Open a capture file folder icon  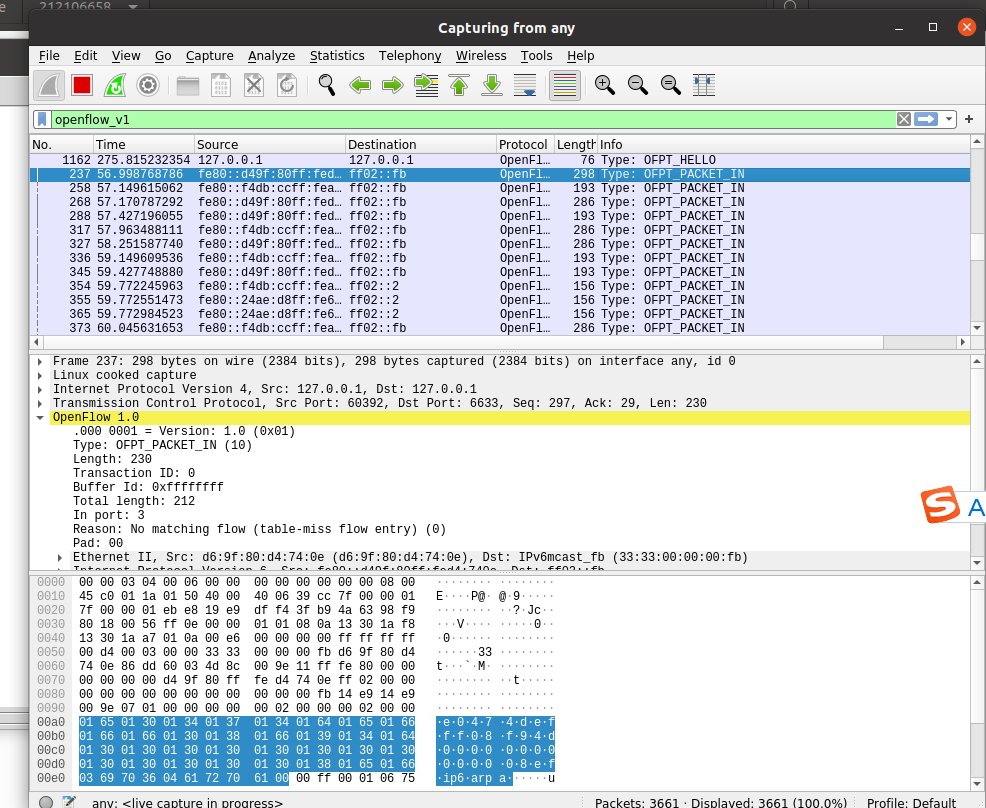coord(187,85)
